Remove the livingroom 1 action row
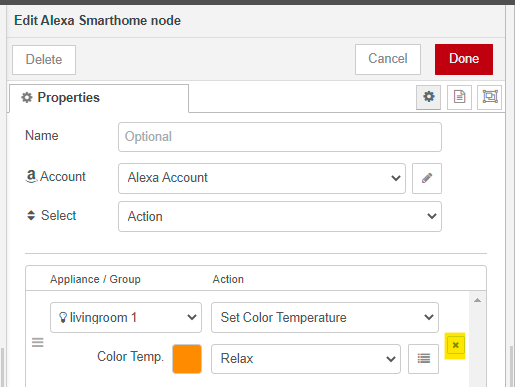Viewport: 515px width, 387px height. [x=455, y=345]
